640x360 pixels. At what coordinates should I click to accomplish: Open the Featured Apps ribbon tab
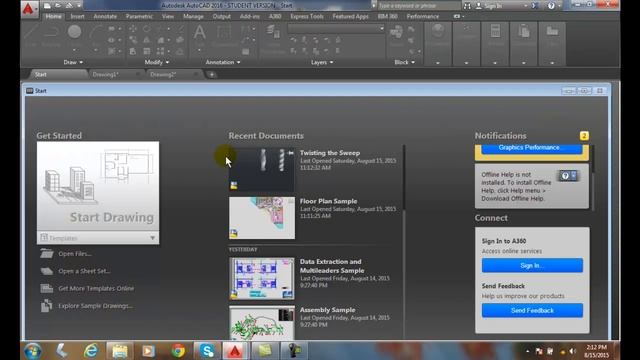coord(350,16)
